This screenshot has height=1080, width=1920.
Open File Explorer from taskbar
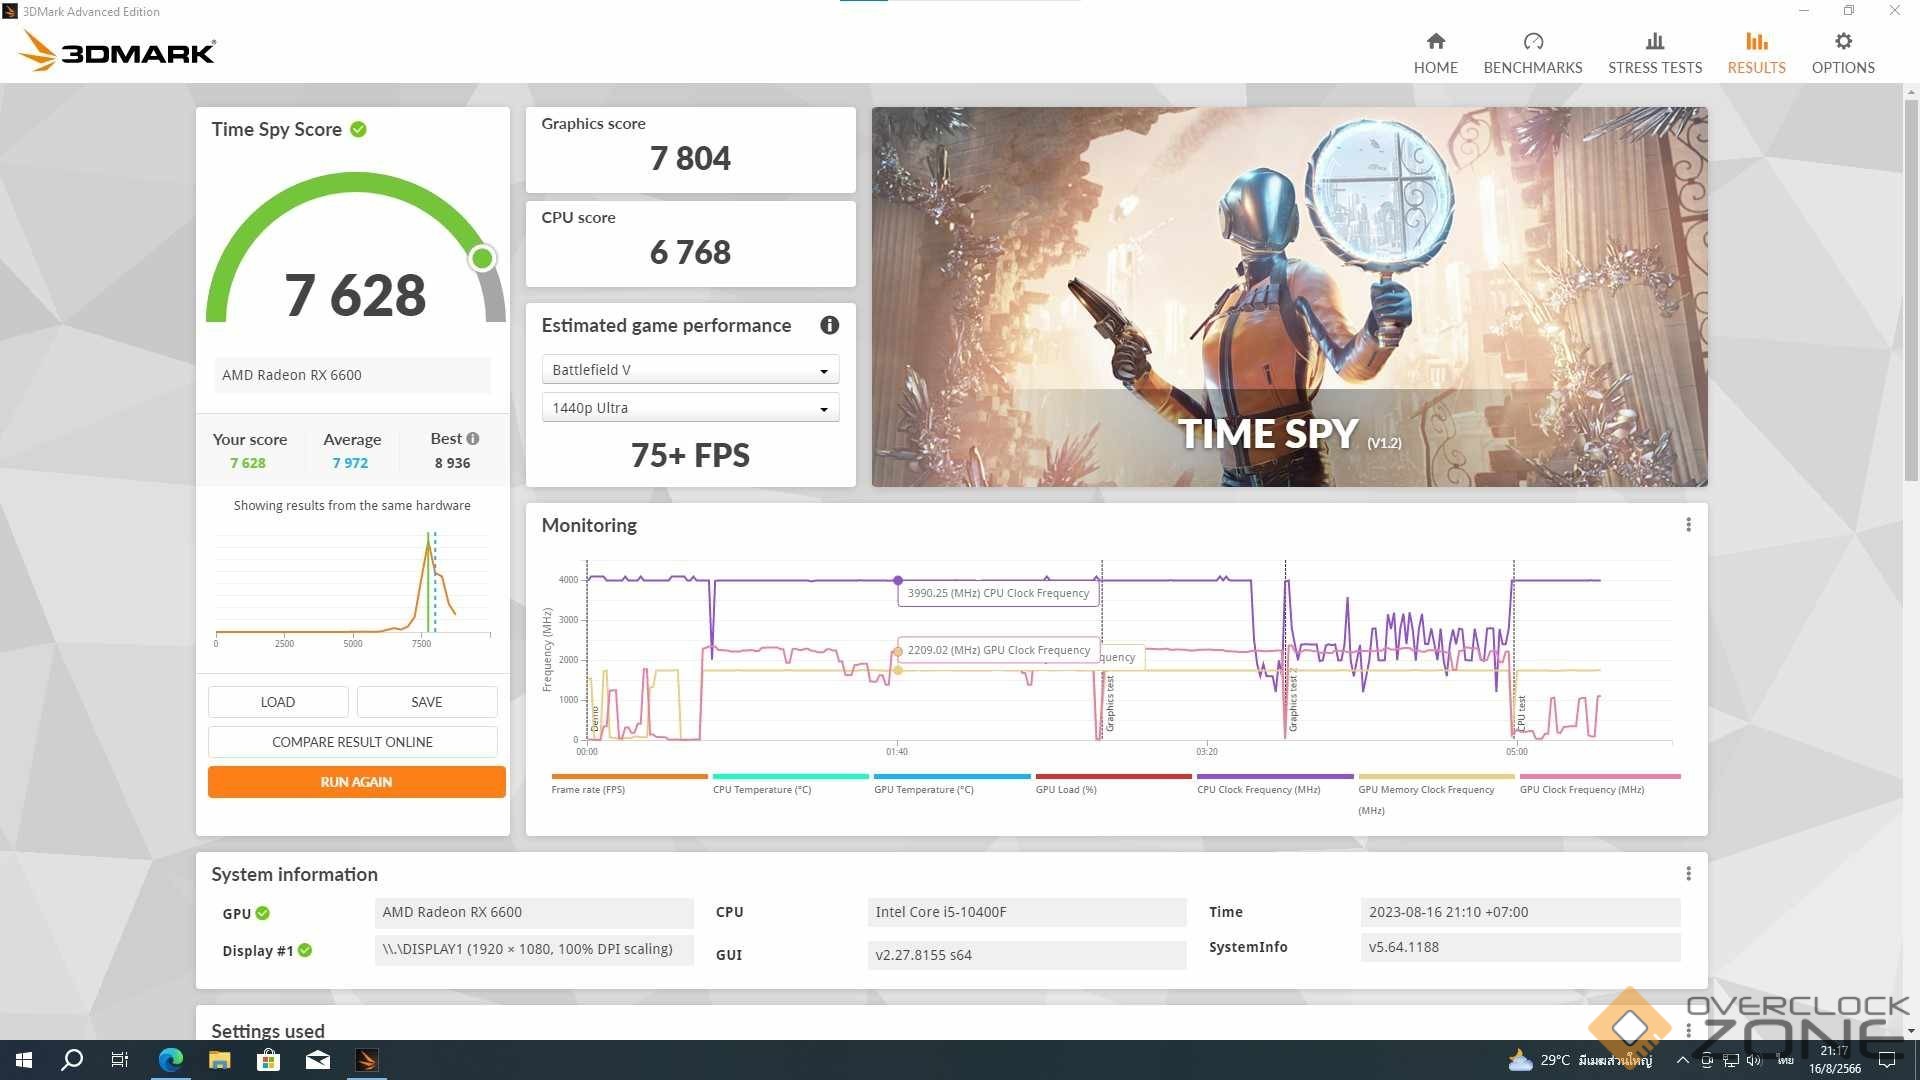click(x=219, y=1060)
